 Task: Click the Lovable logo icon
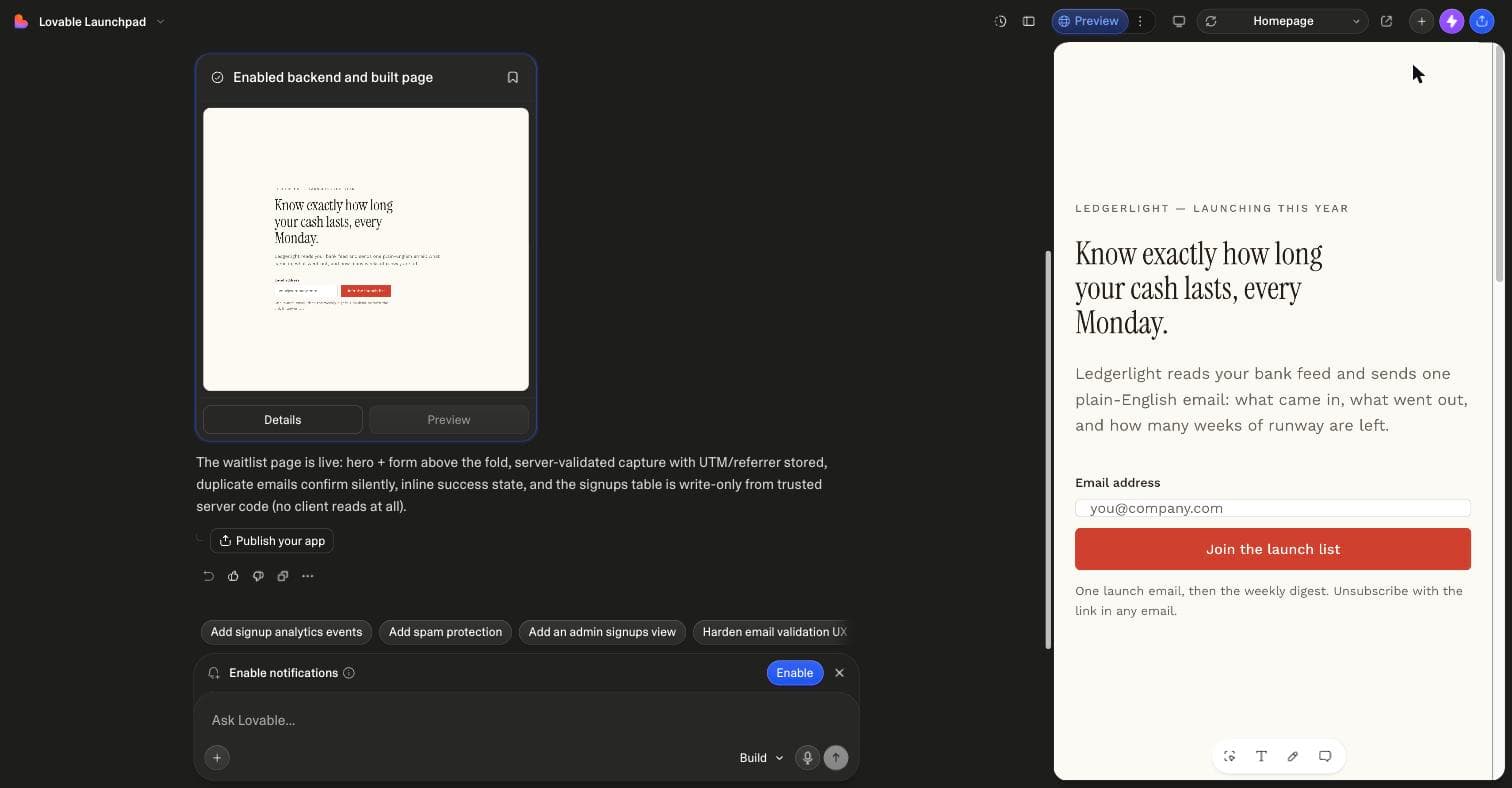[x=21, y=21]
